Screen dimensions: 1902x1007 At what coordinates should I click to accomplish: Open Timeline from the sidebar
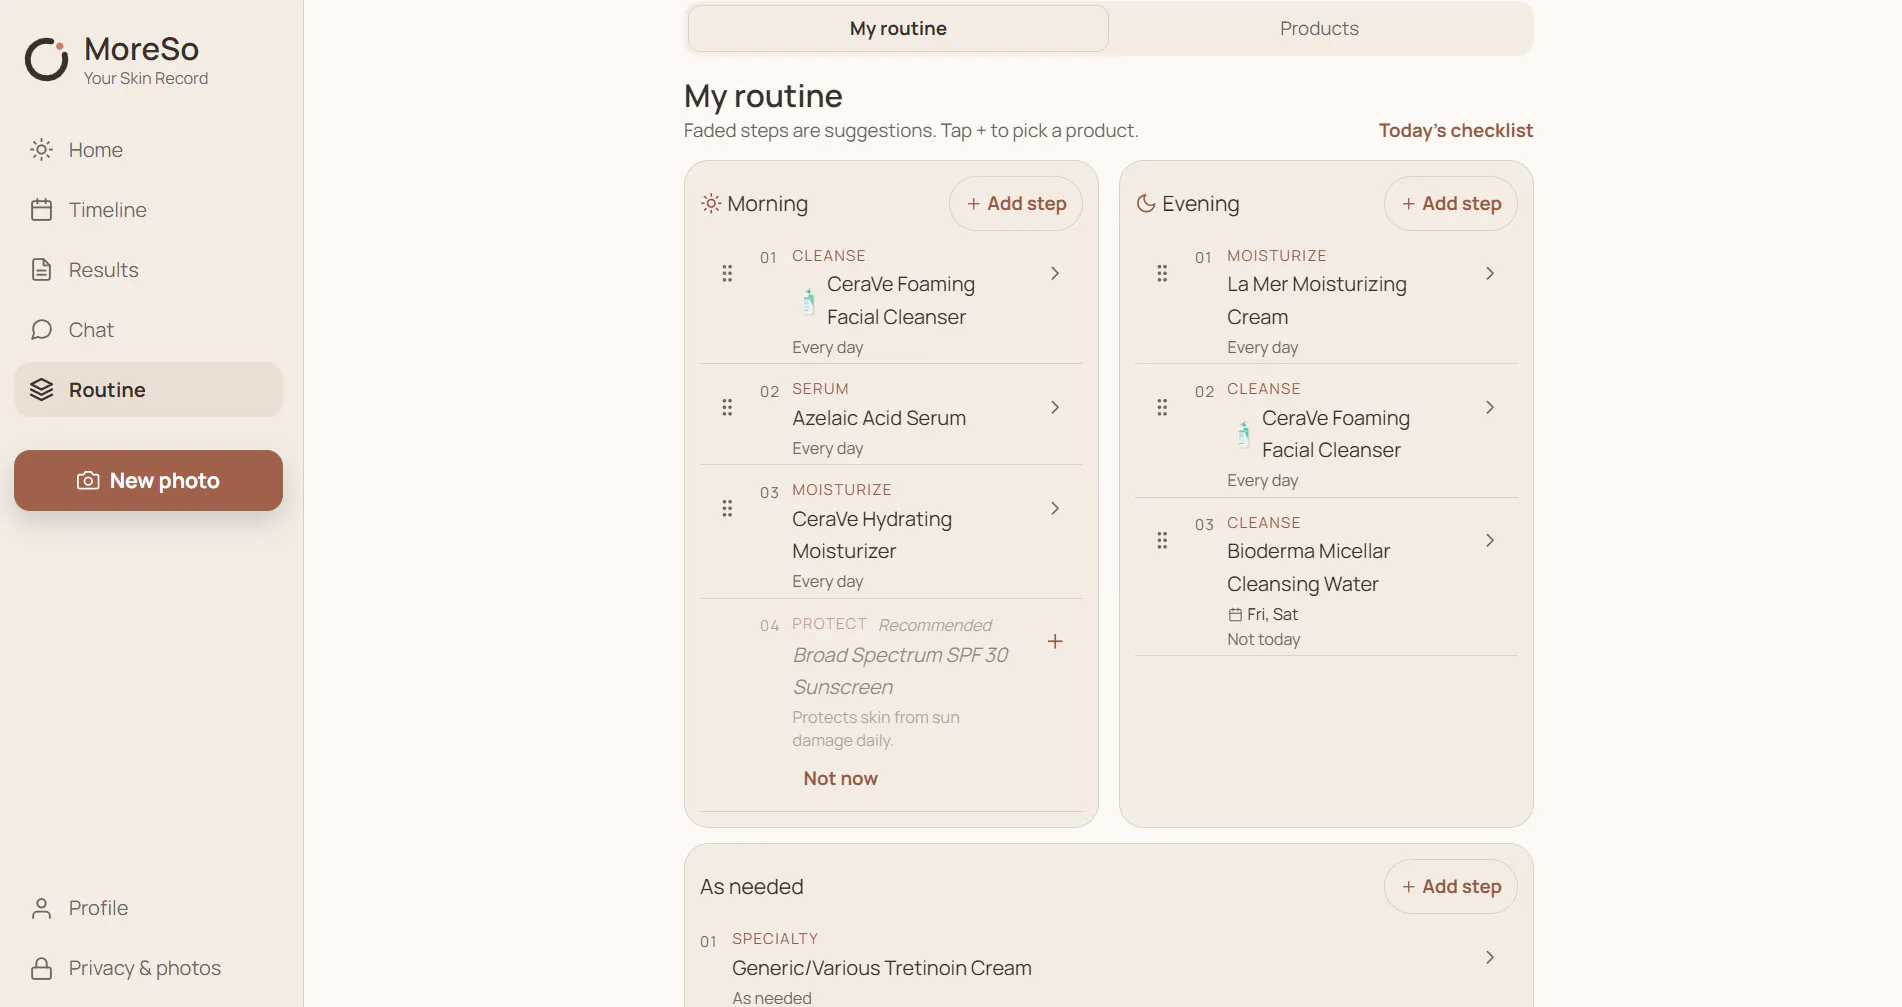pyautogui.click(x=148, y=210)
